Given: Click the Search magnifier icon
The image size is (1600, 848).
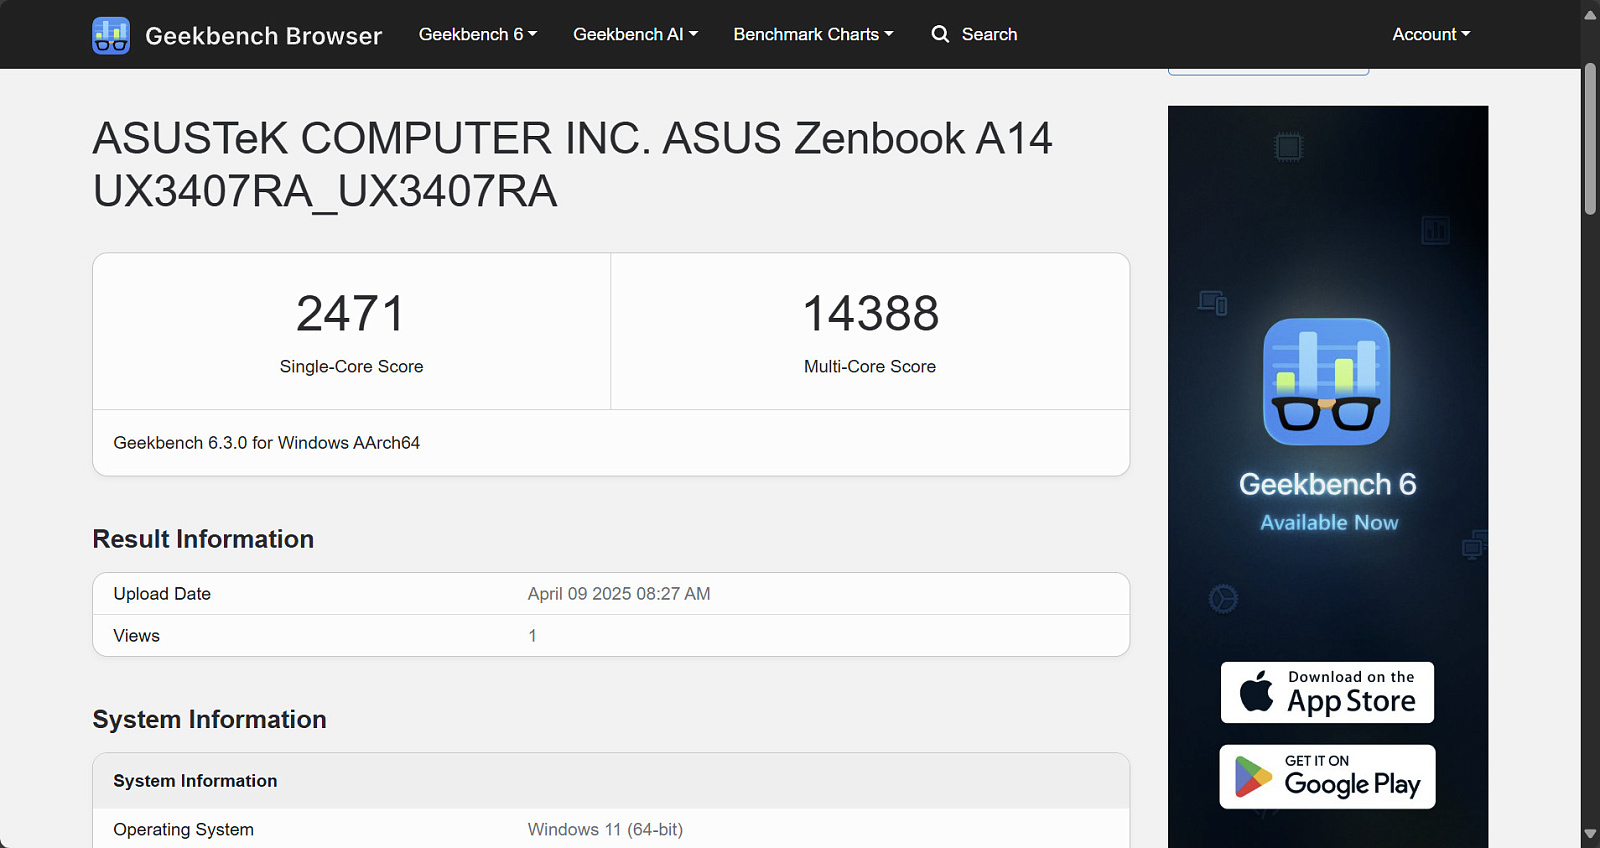Looking at the screenshot, I should (940, 34).
